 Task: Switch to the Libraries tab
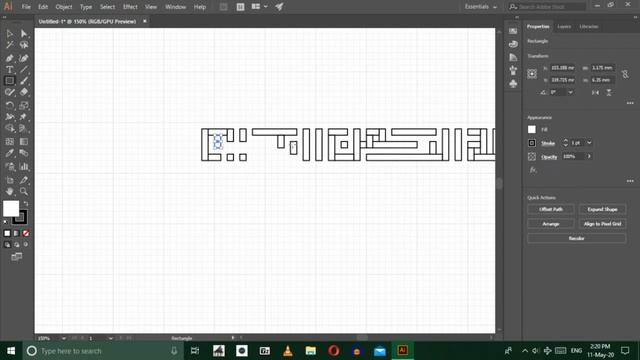click(x=589, y=27)
